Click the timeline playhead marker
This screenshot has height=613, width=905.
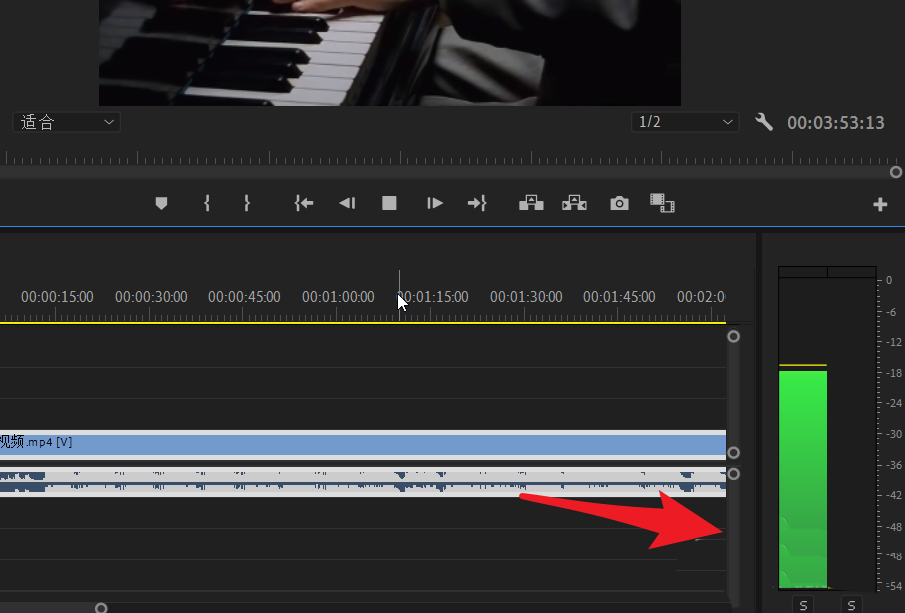(x=399, y=296)
